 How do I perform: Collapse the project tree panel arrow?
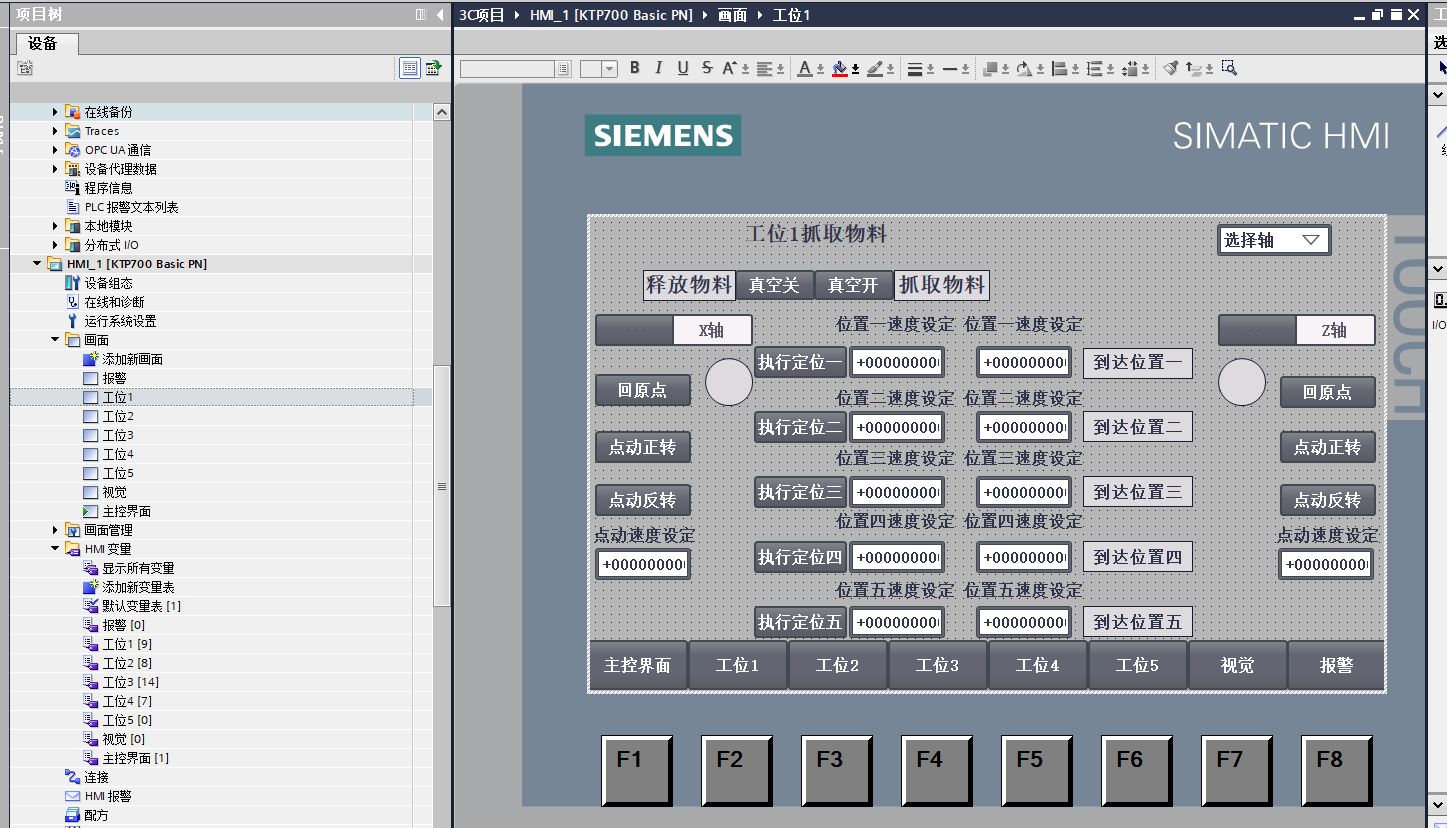click(440, 15)
